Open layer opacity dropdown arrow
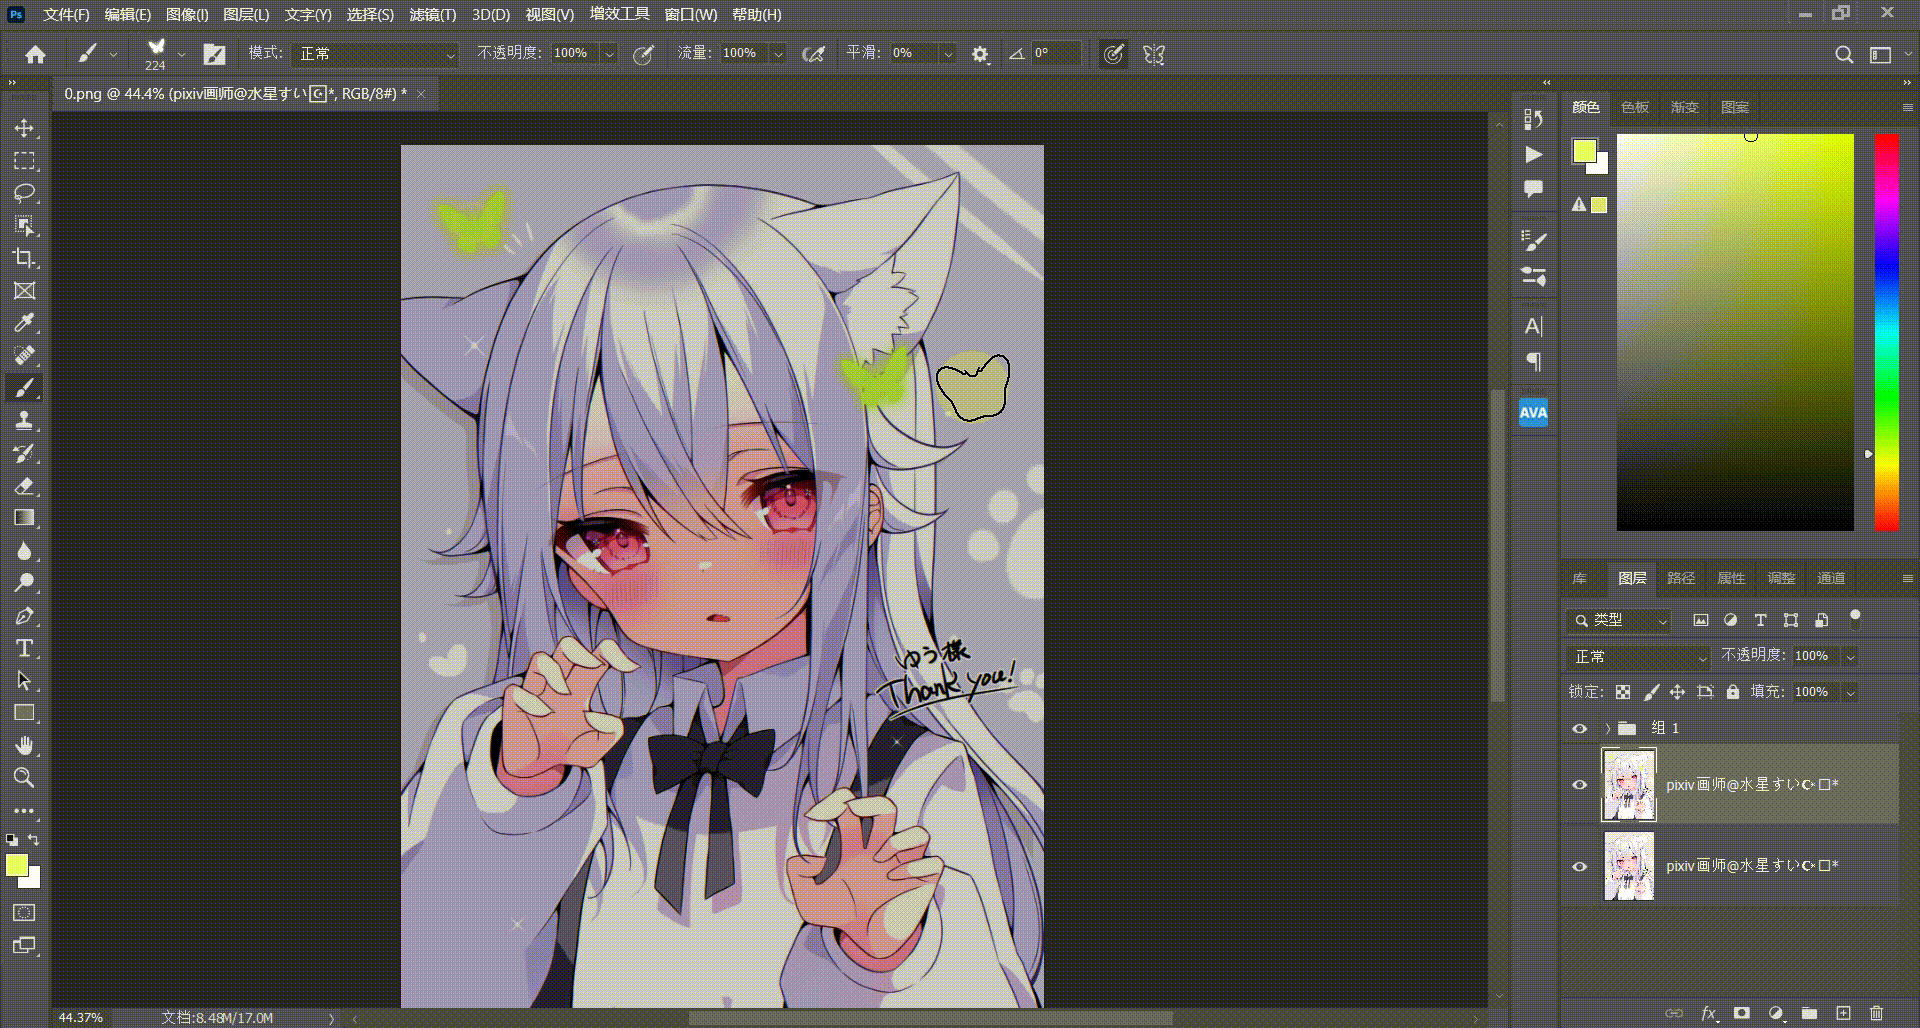The width and height of the screenshot is (1920, 1028). point(1850,656)
